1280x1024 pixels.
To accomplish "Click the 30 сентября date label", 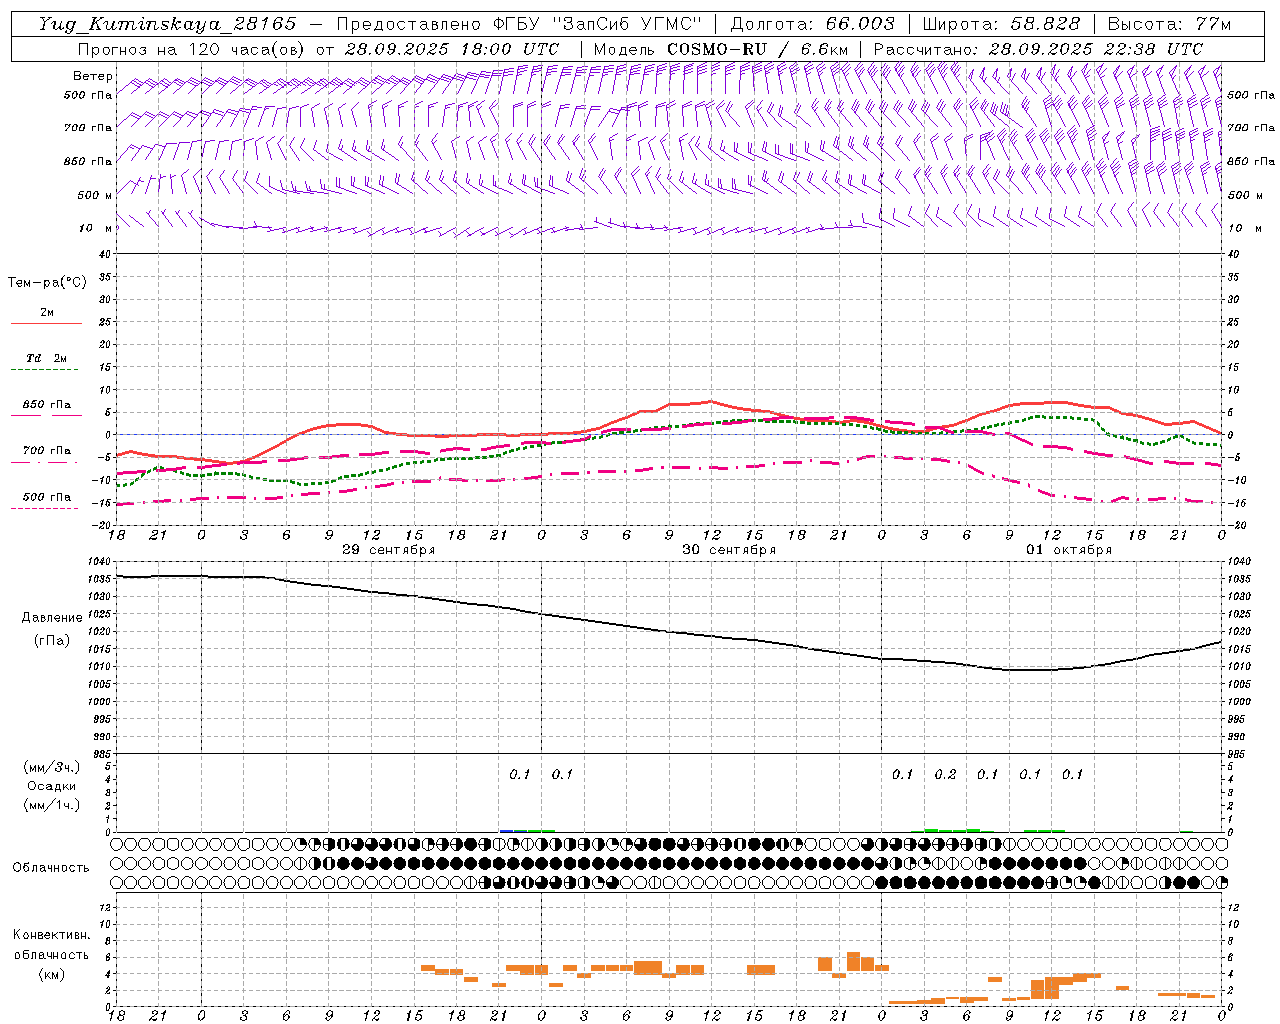I will [729, 550].
